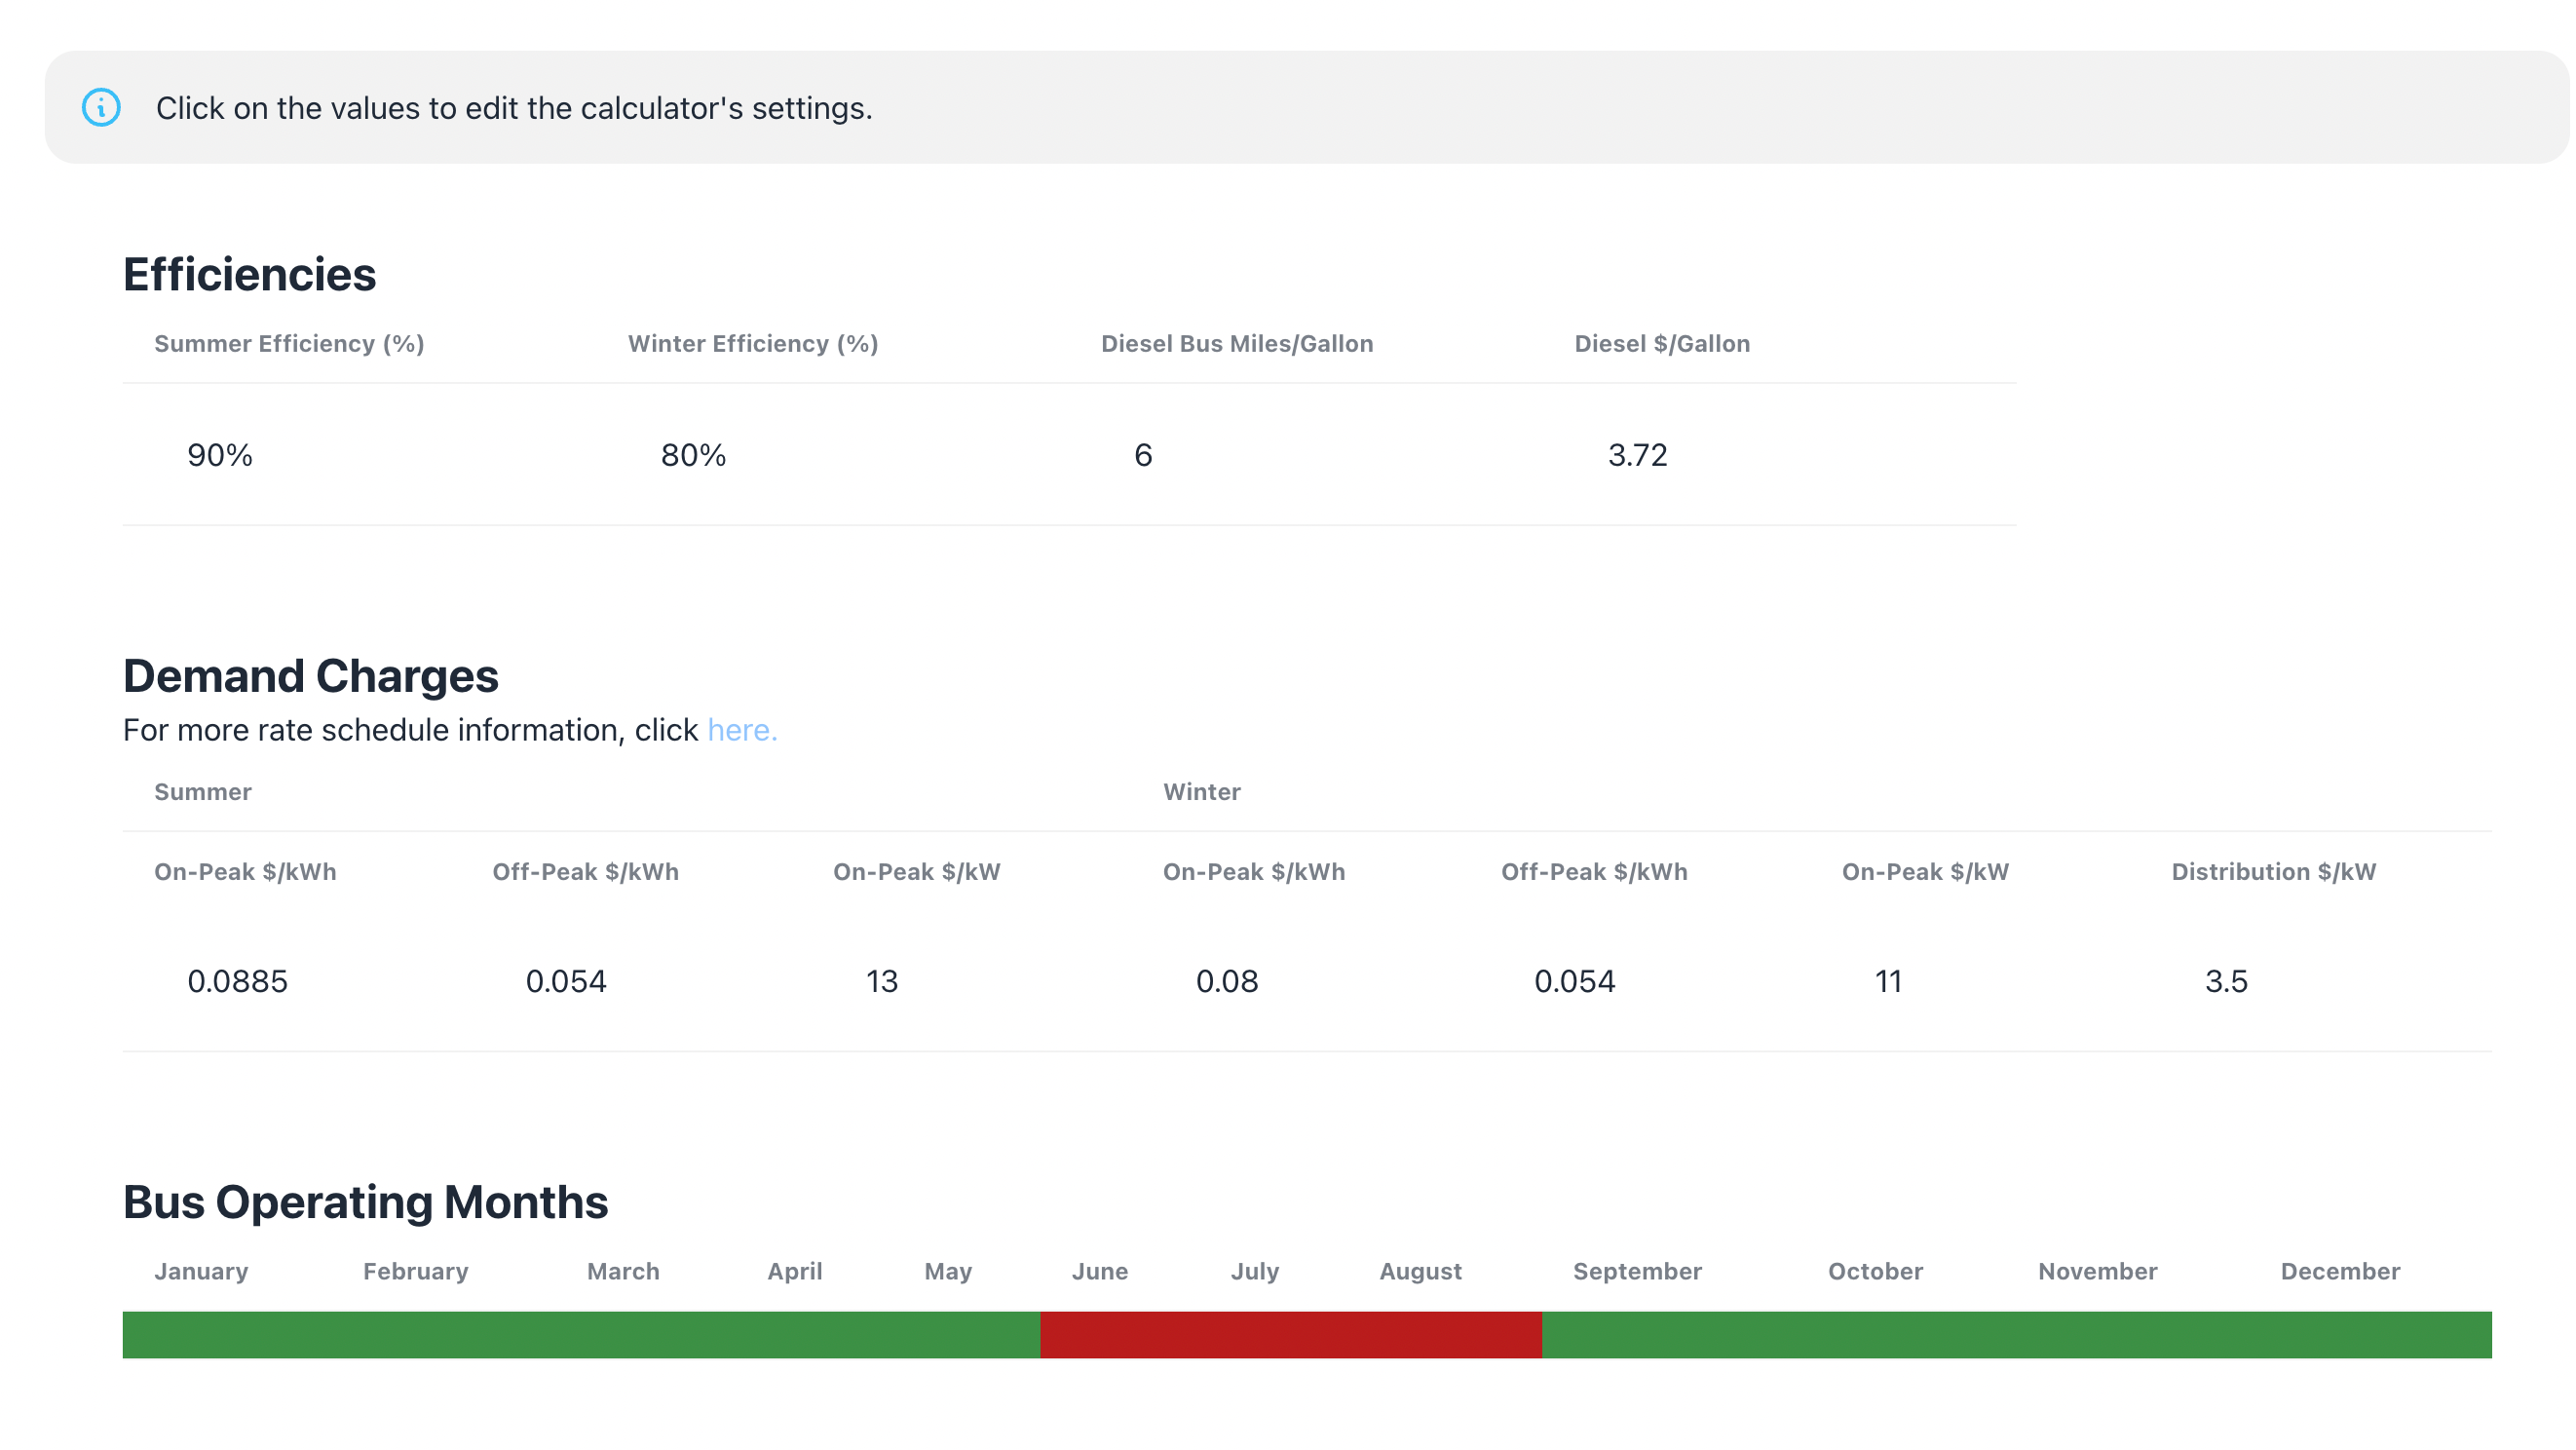
Task: Toggle September operating month bar
Action: pyautogui.click(x=1669, y=1335)
